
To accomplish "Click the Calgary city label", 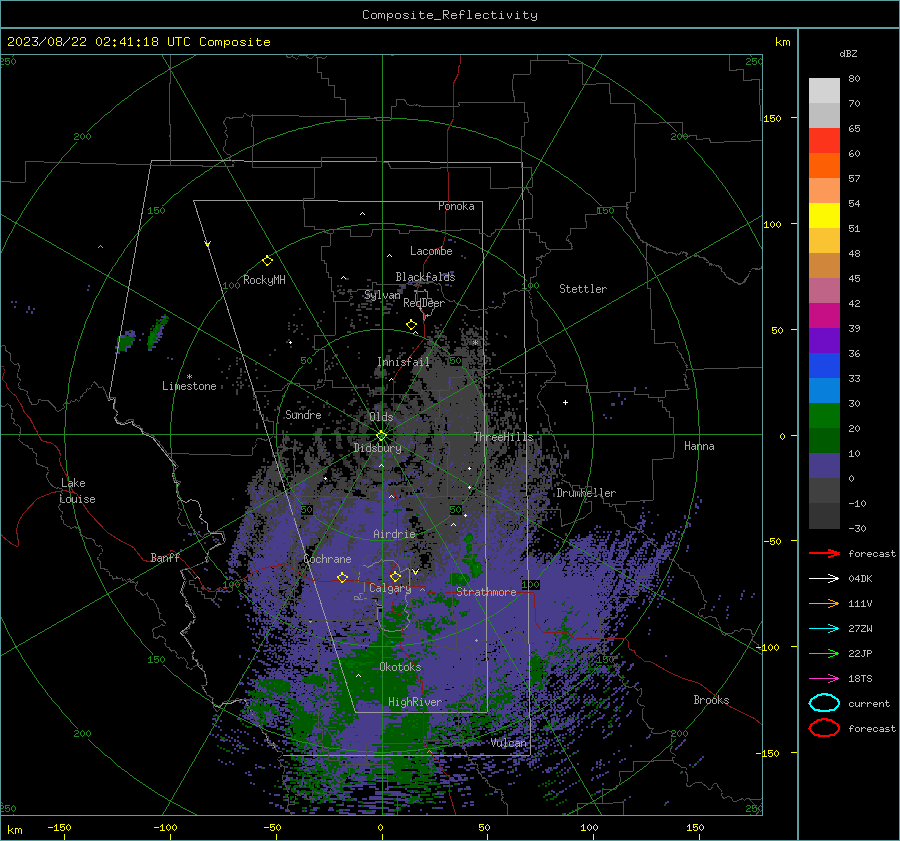I will (x=390, y=588).
